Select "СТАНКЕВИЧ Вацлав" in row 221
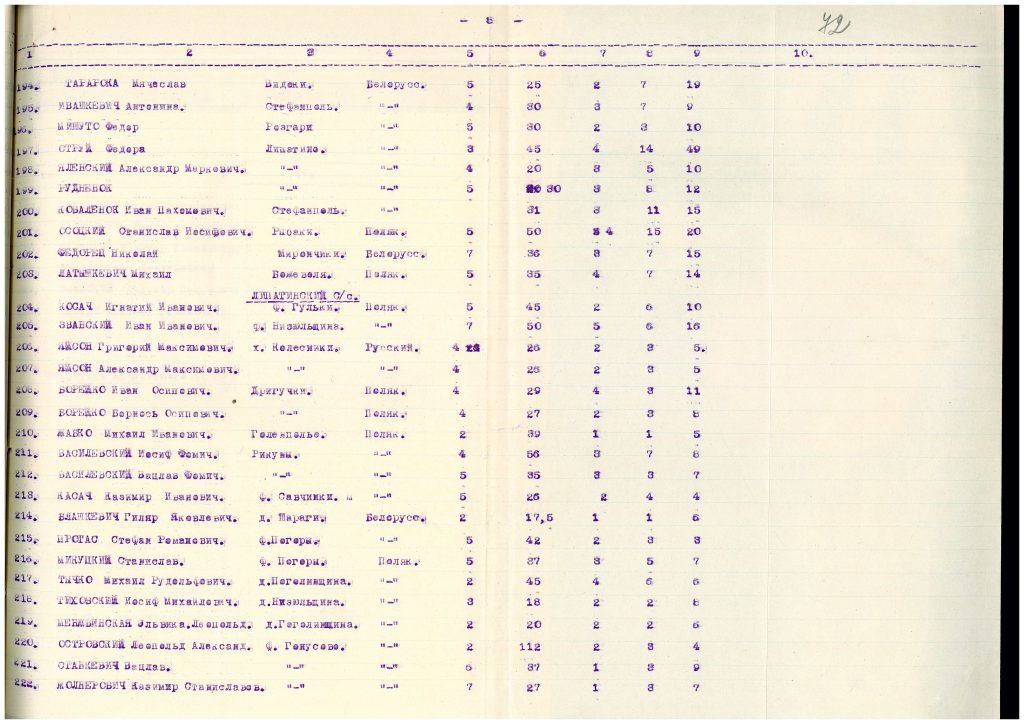Screen dimensions: 1024x724 pyautogui.click(x=114, y=667)
